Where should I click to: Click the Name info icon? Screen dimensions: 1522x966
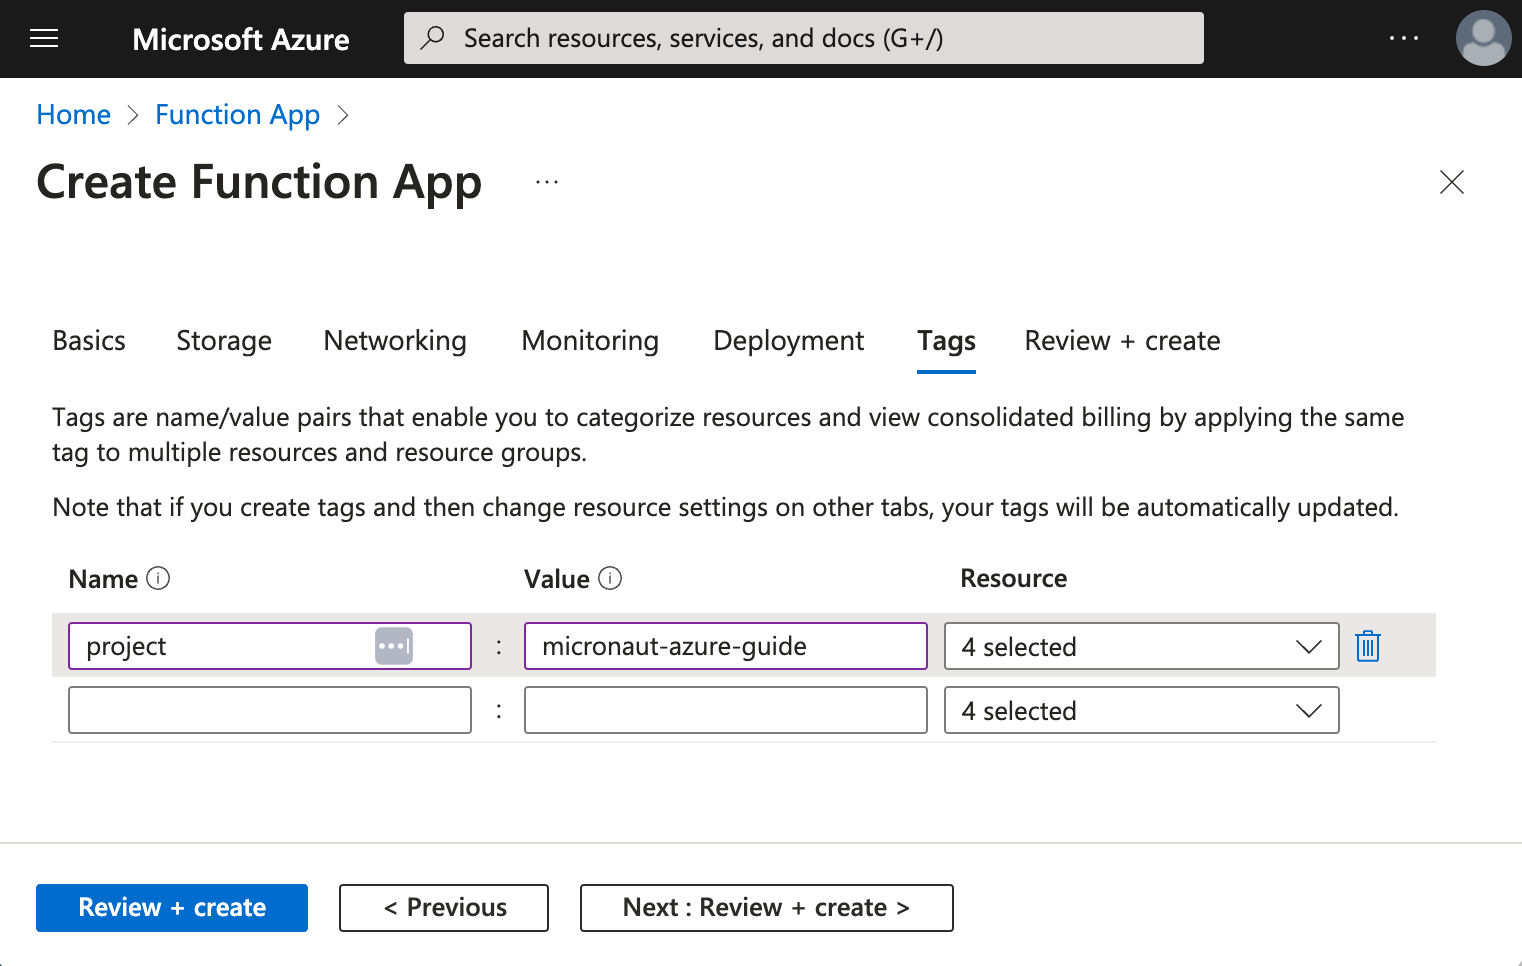pos(158,578)
